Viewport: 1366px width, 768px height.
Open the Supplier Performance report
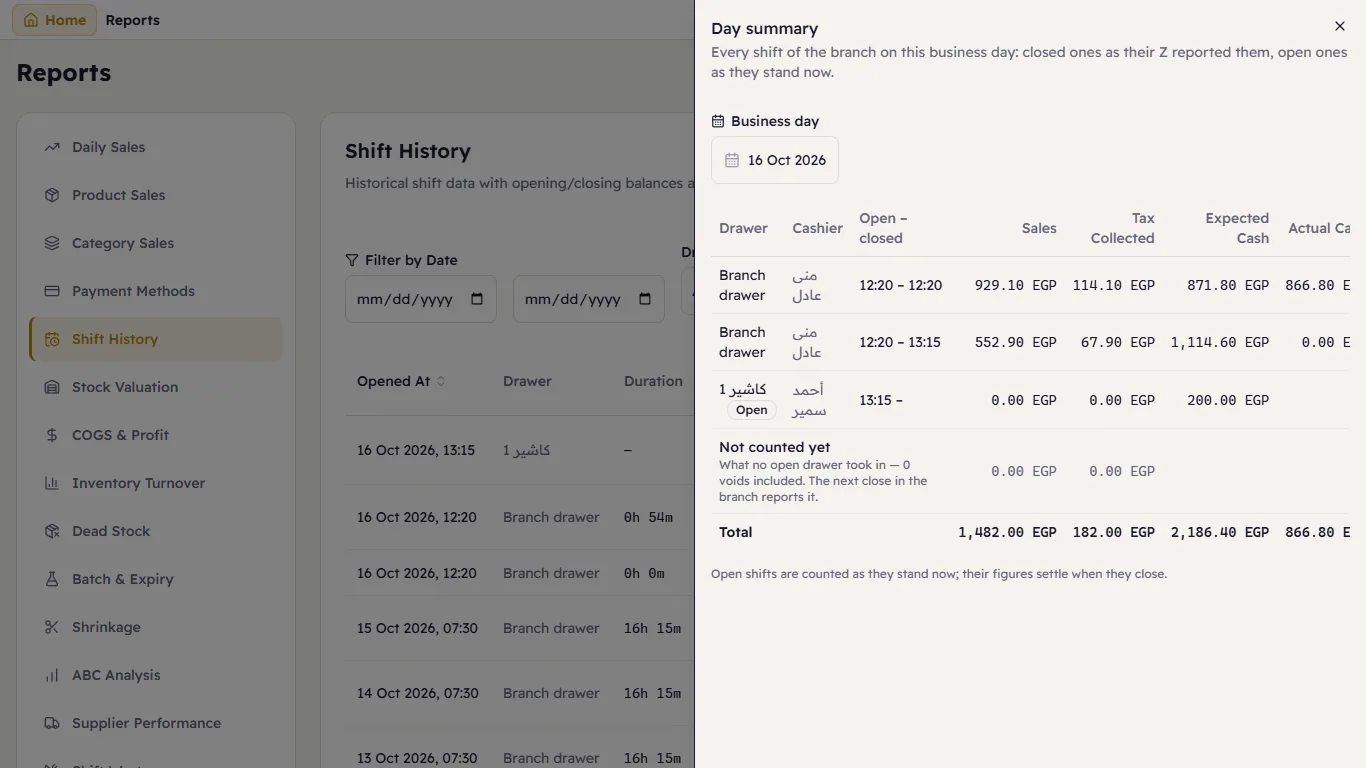[x=156, y=723]
